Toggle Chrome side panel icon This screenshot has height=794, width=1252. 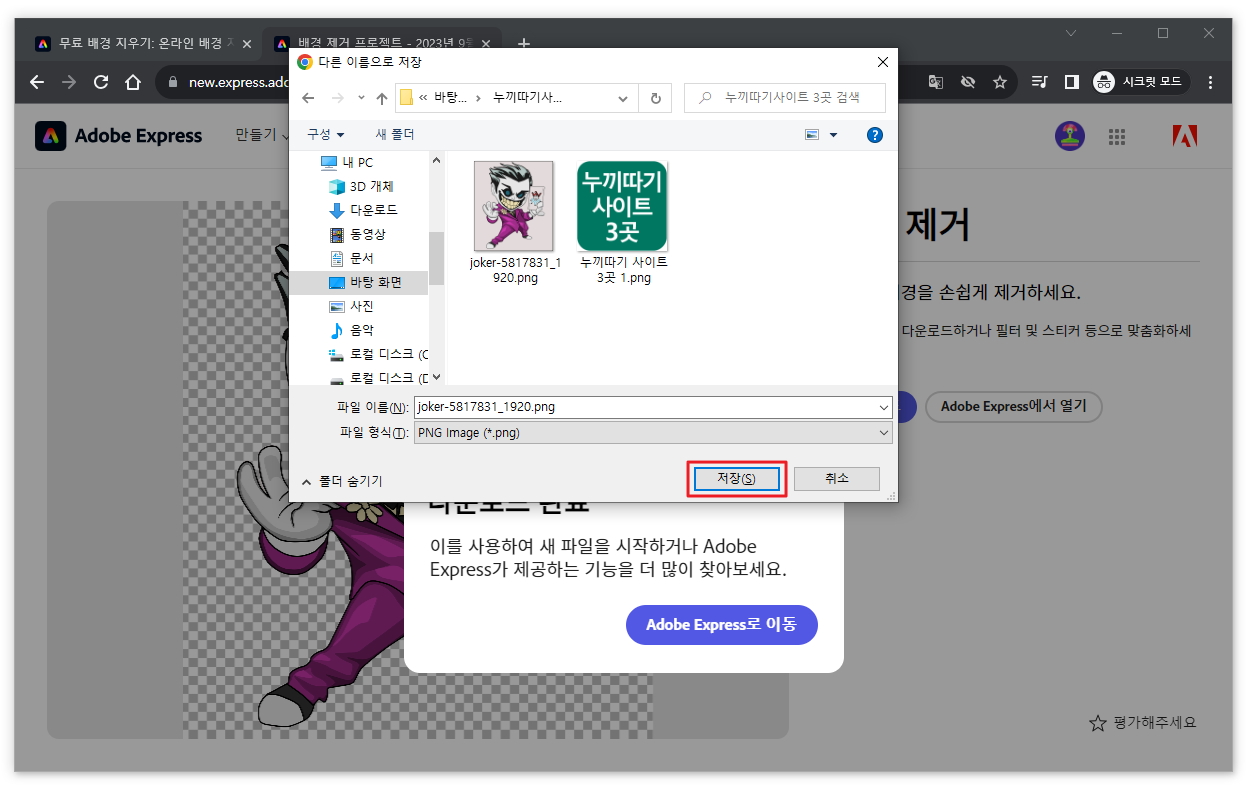[1072, 82]
